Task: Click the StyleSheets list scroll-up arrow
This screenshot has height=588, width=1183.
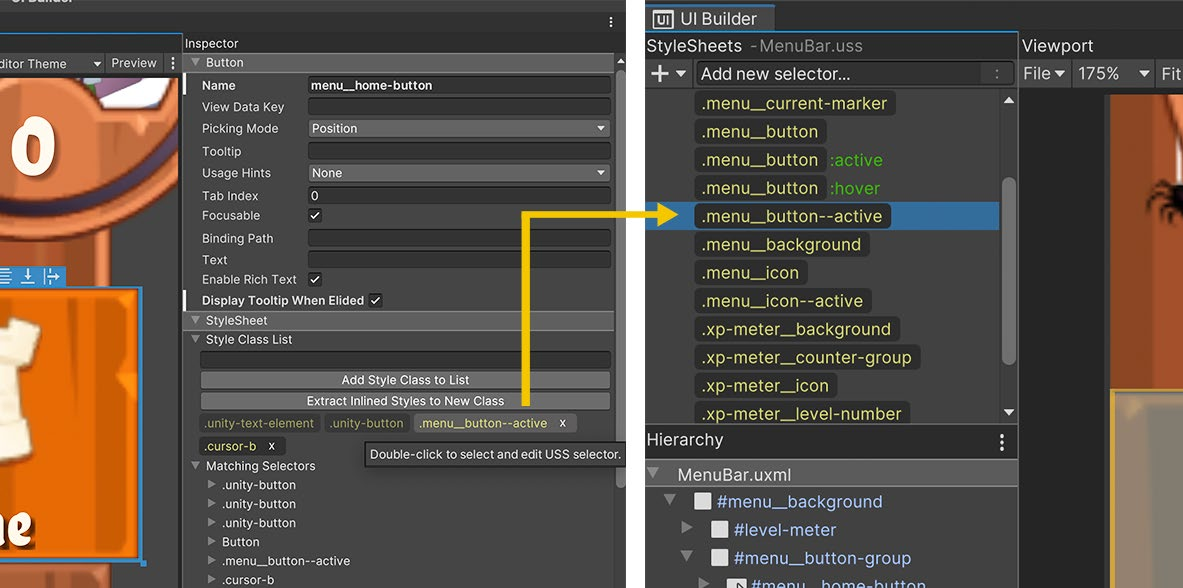Action: pyautogui.click(x=1009, y=100)
